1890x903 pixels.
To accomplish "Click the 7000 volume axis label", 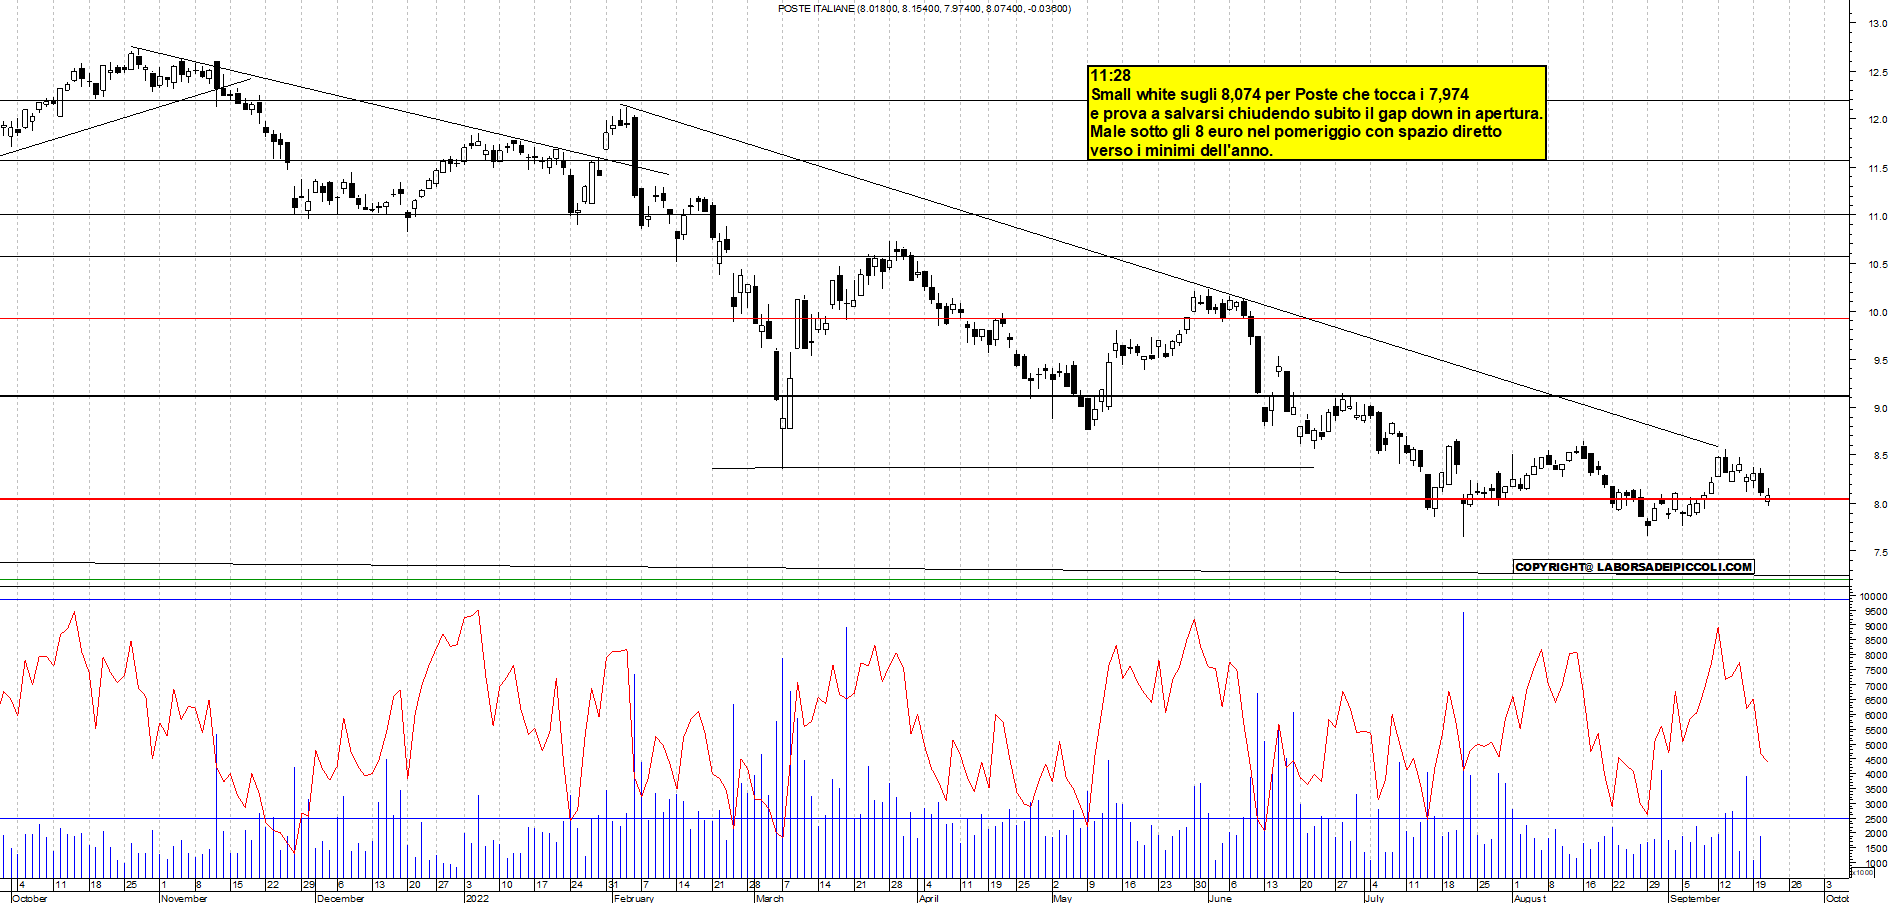I will pyautogui.click(x=1876, y=687).
